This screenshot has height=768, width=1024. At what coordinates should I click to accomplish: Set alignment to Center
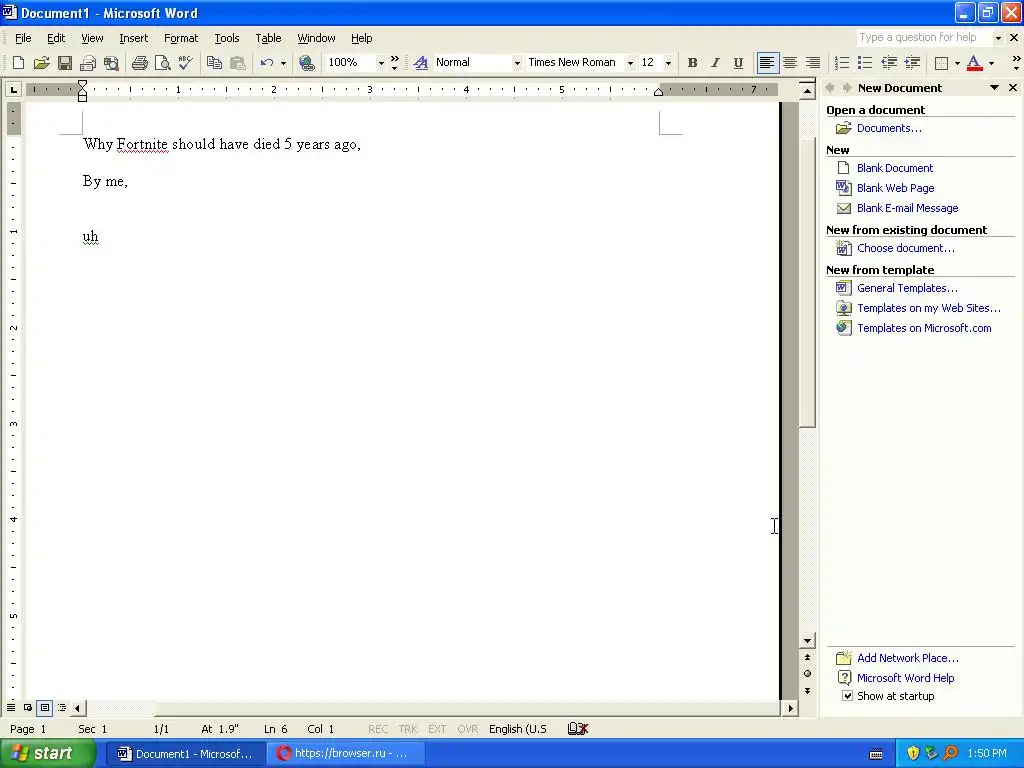(790, 63)
